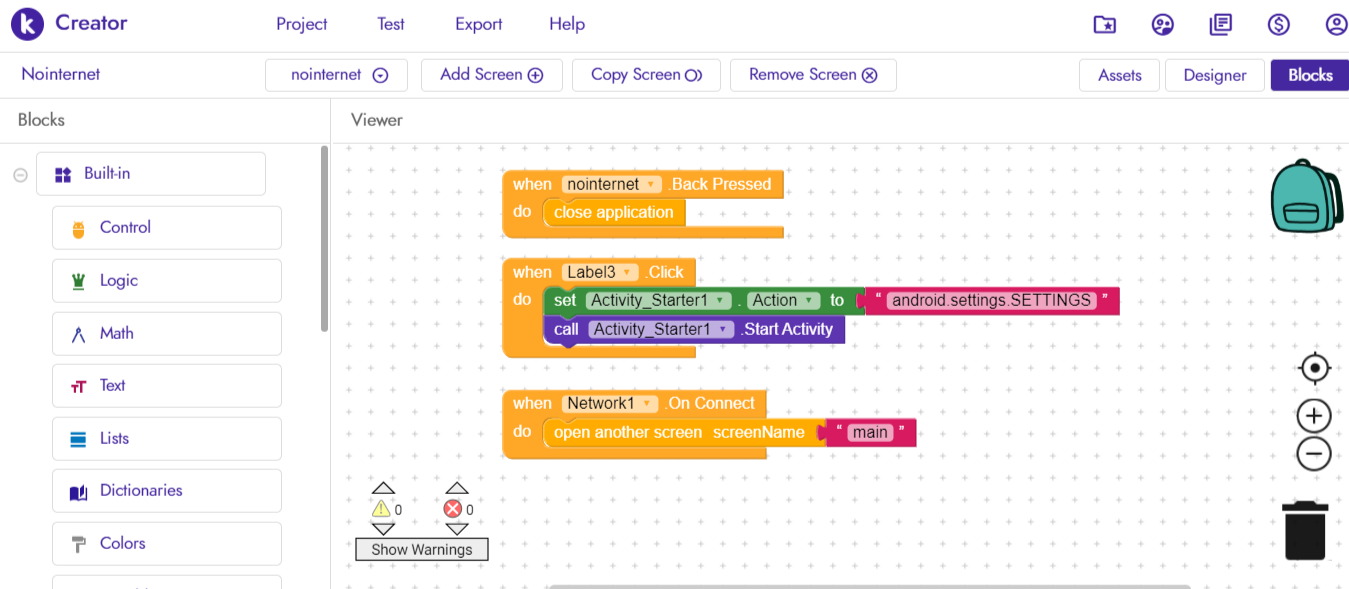Center the workspace with the crosshair icon
Screen dimensions: 1349x589
click(x=1314, y=368)
